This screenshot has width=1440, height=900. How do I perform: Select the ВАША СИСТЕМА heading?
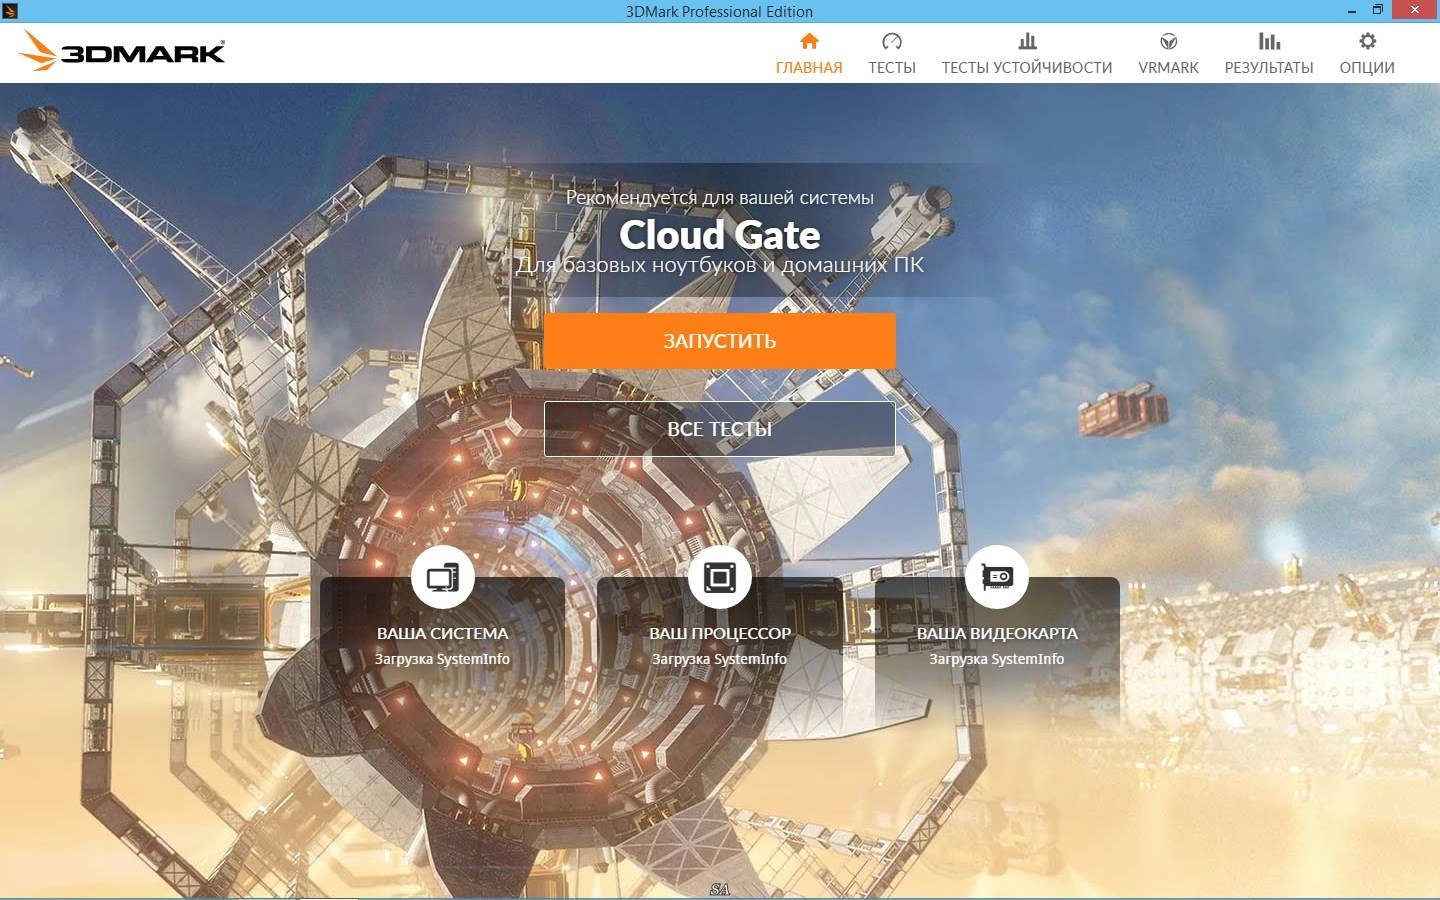click(x=443, y=633)
